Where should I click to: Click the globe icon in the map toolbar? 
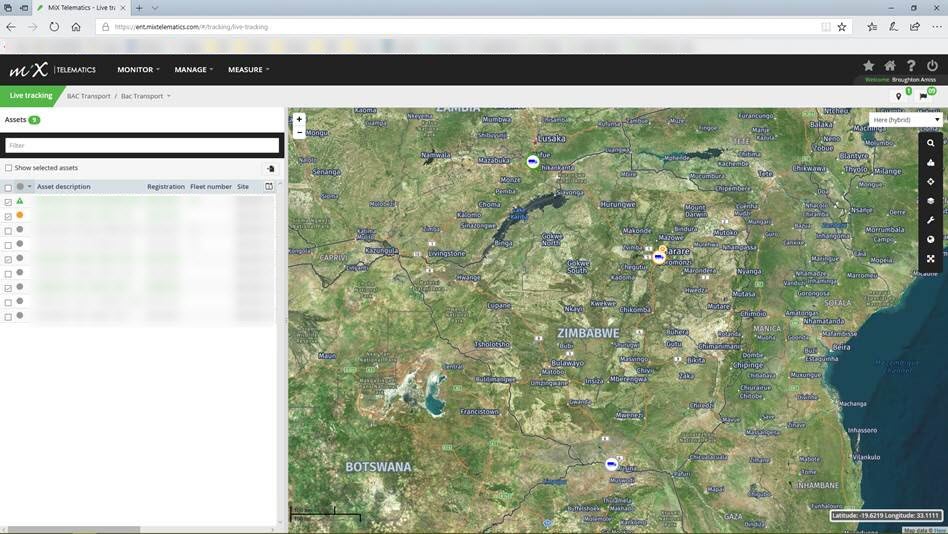tap(930, 239)
